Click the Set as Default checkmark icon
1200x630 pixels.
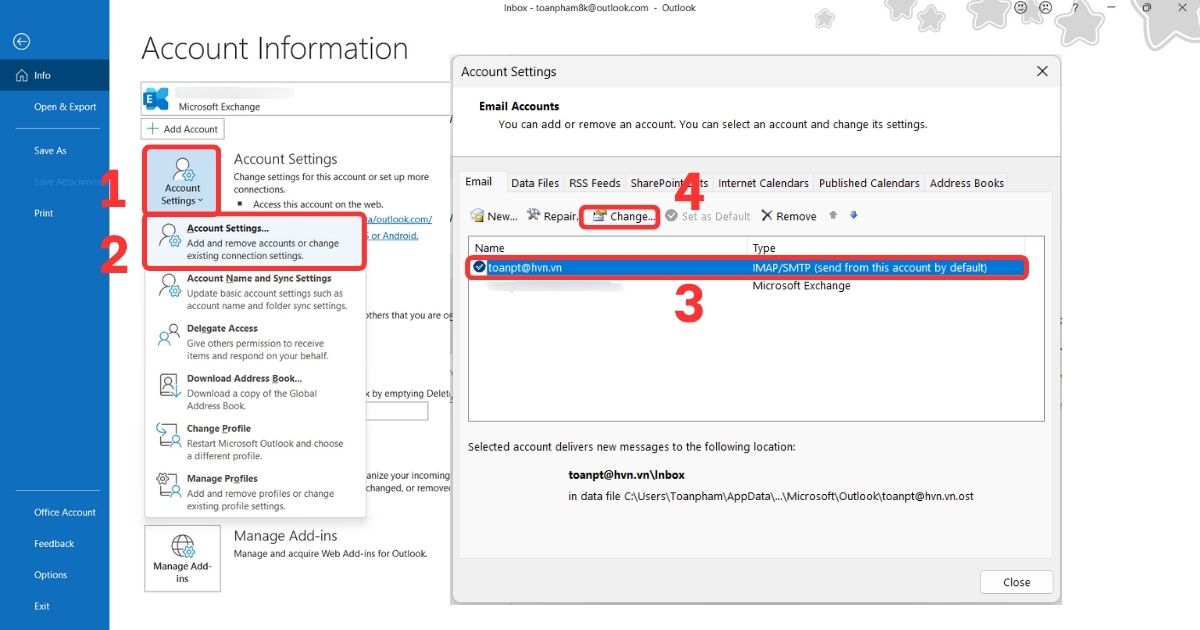click(671, 215)
